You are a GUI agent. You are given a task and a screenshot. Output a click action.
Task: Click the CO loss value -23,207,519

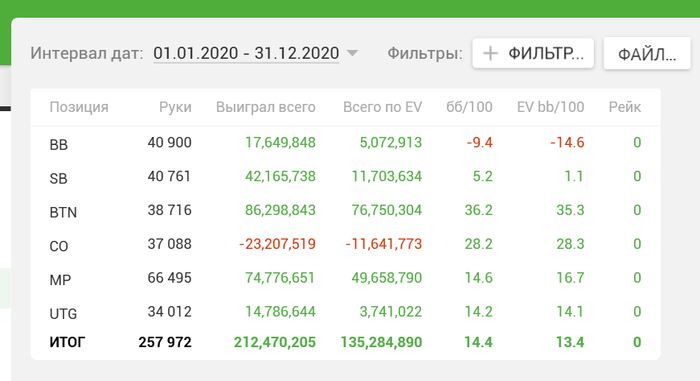(277, 244)
